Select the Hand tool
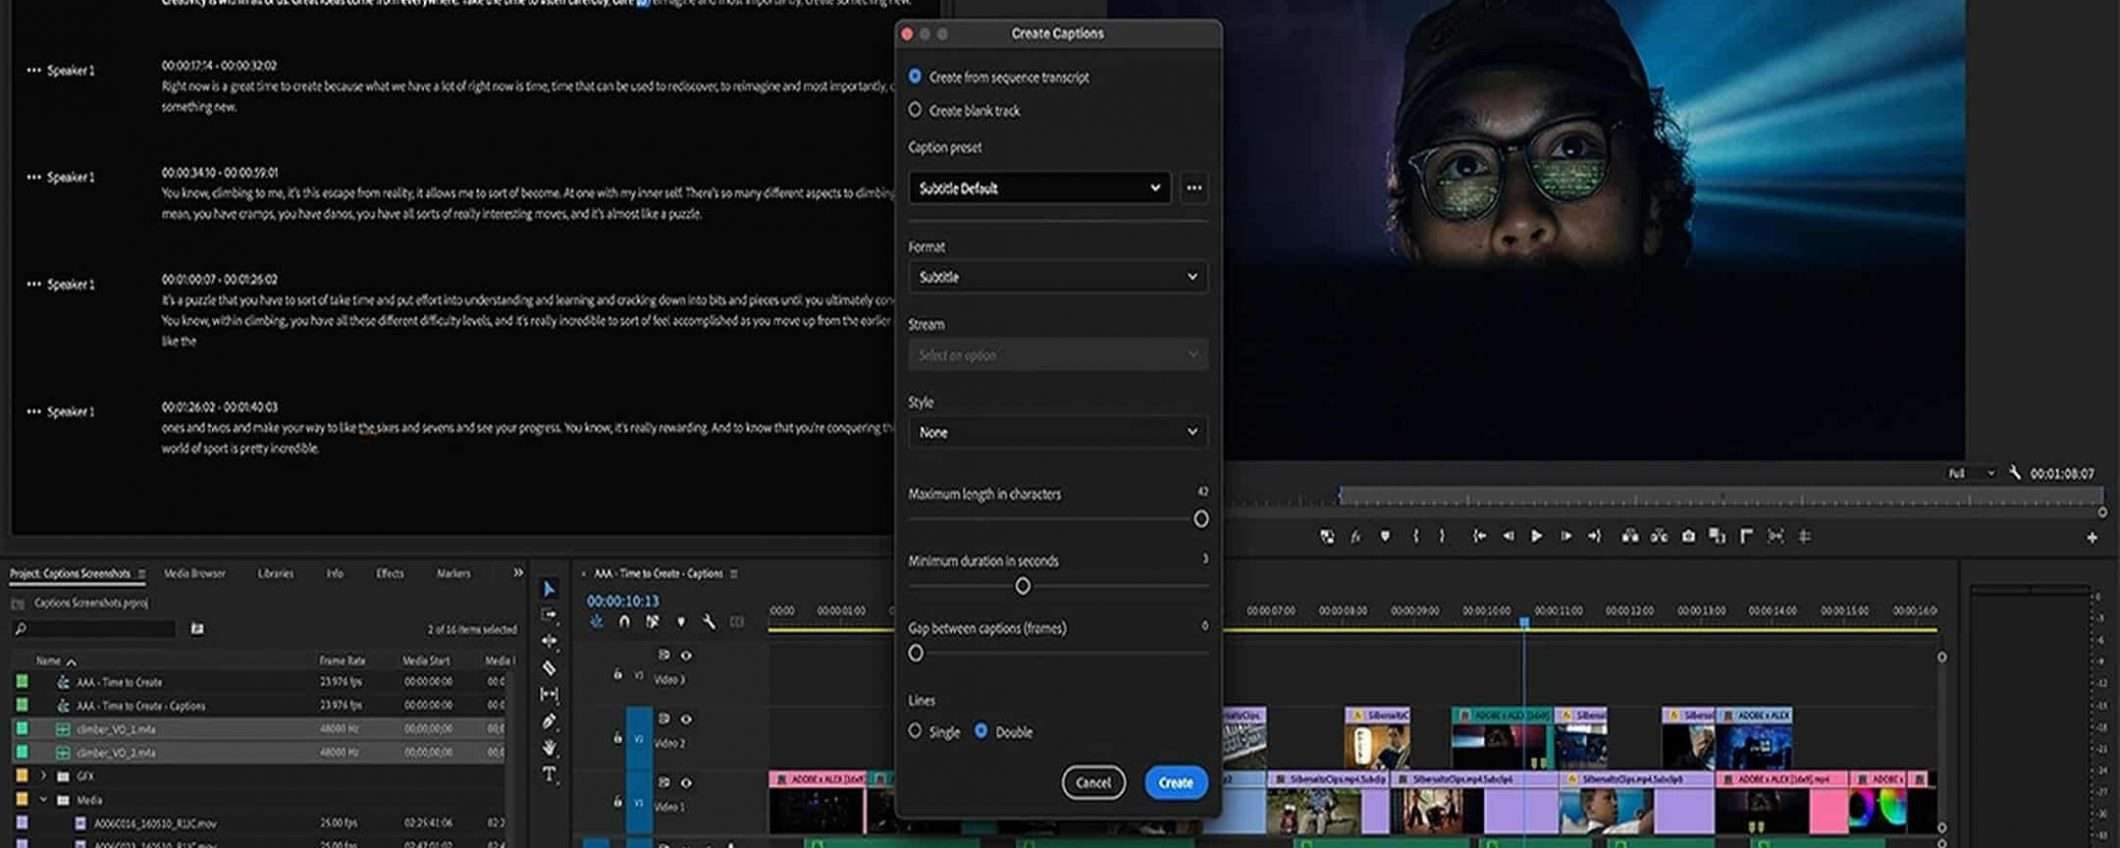2120x848 pixels. [x=549, y=747]
